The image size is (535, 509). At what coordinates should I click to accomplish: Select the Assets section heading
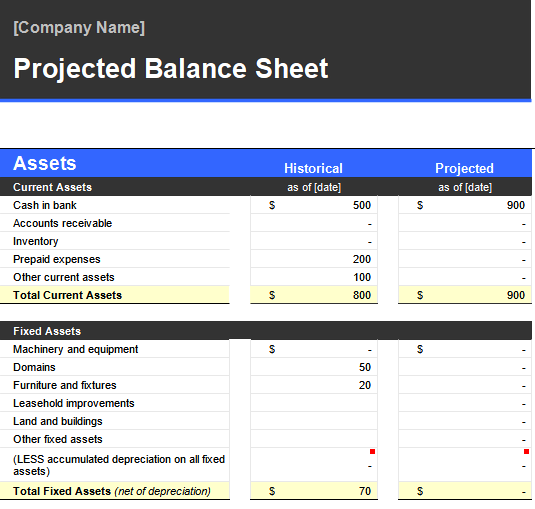pyautogui.click(x=45, y=163)
